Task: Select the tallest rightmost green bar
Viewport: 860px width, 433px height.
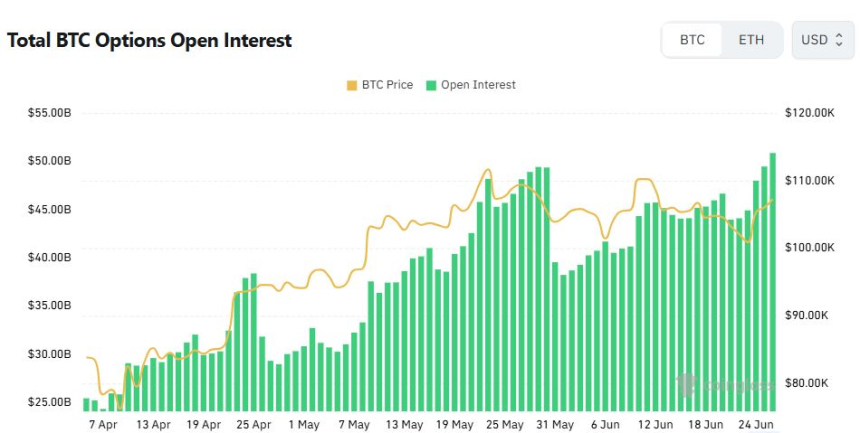Action: click(x=773, y=282)
